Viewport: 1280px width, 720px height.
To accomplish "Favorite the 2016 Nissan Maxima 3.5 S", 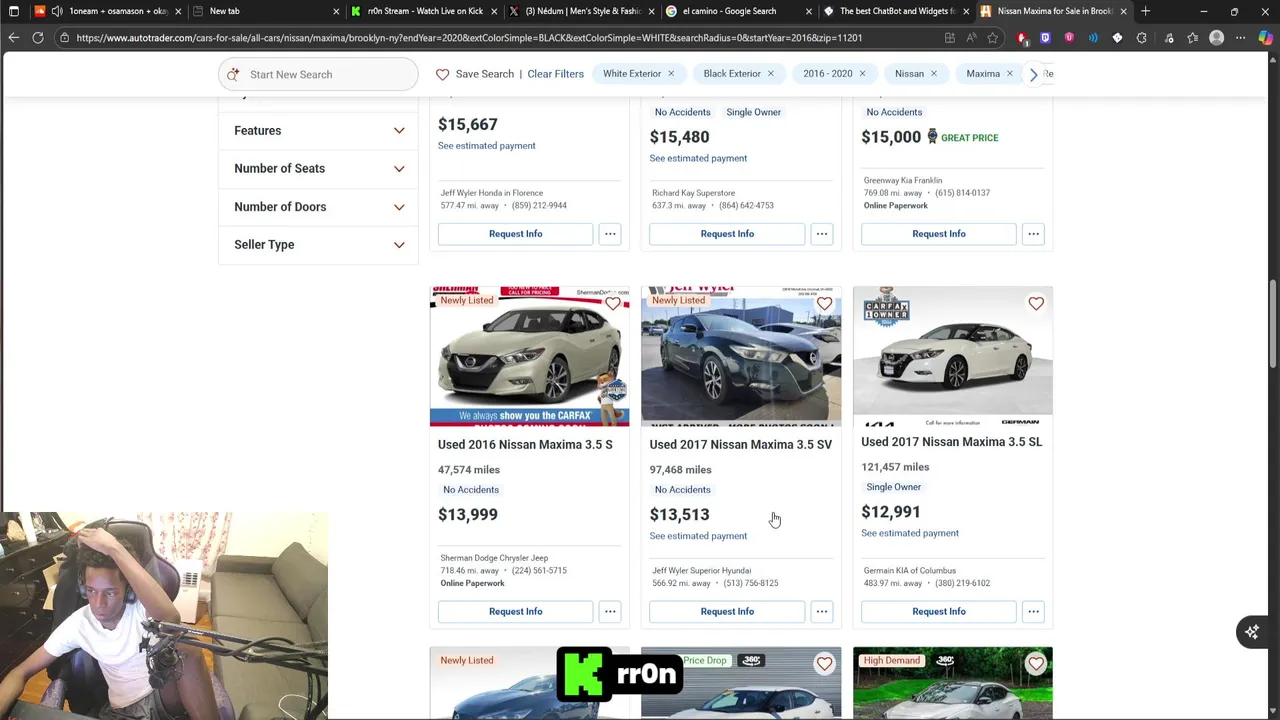I will click(x=612, y=303).
